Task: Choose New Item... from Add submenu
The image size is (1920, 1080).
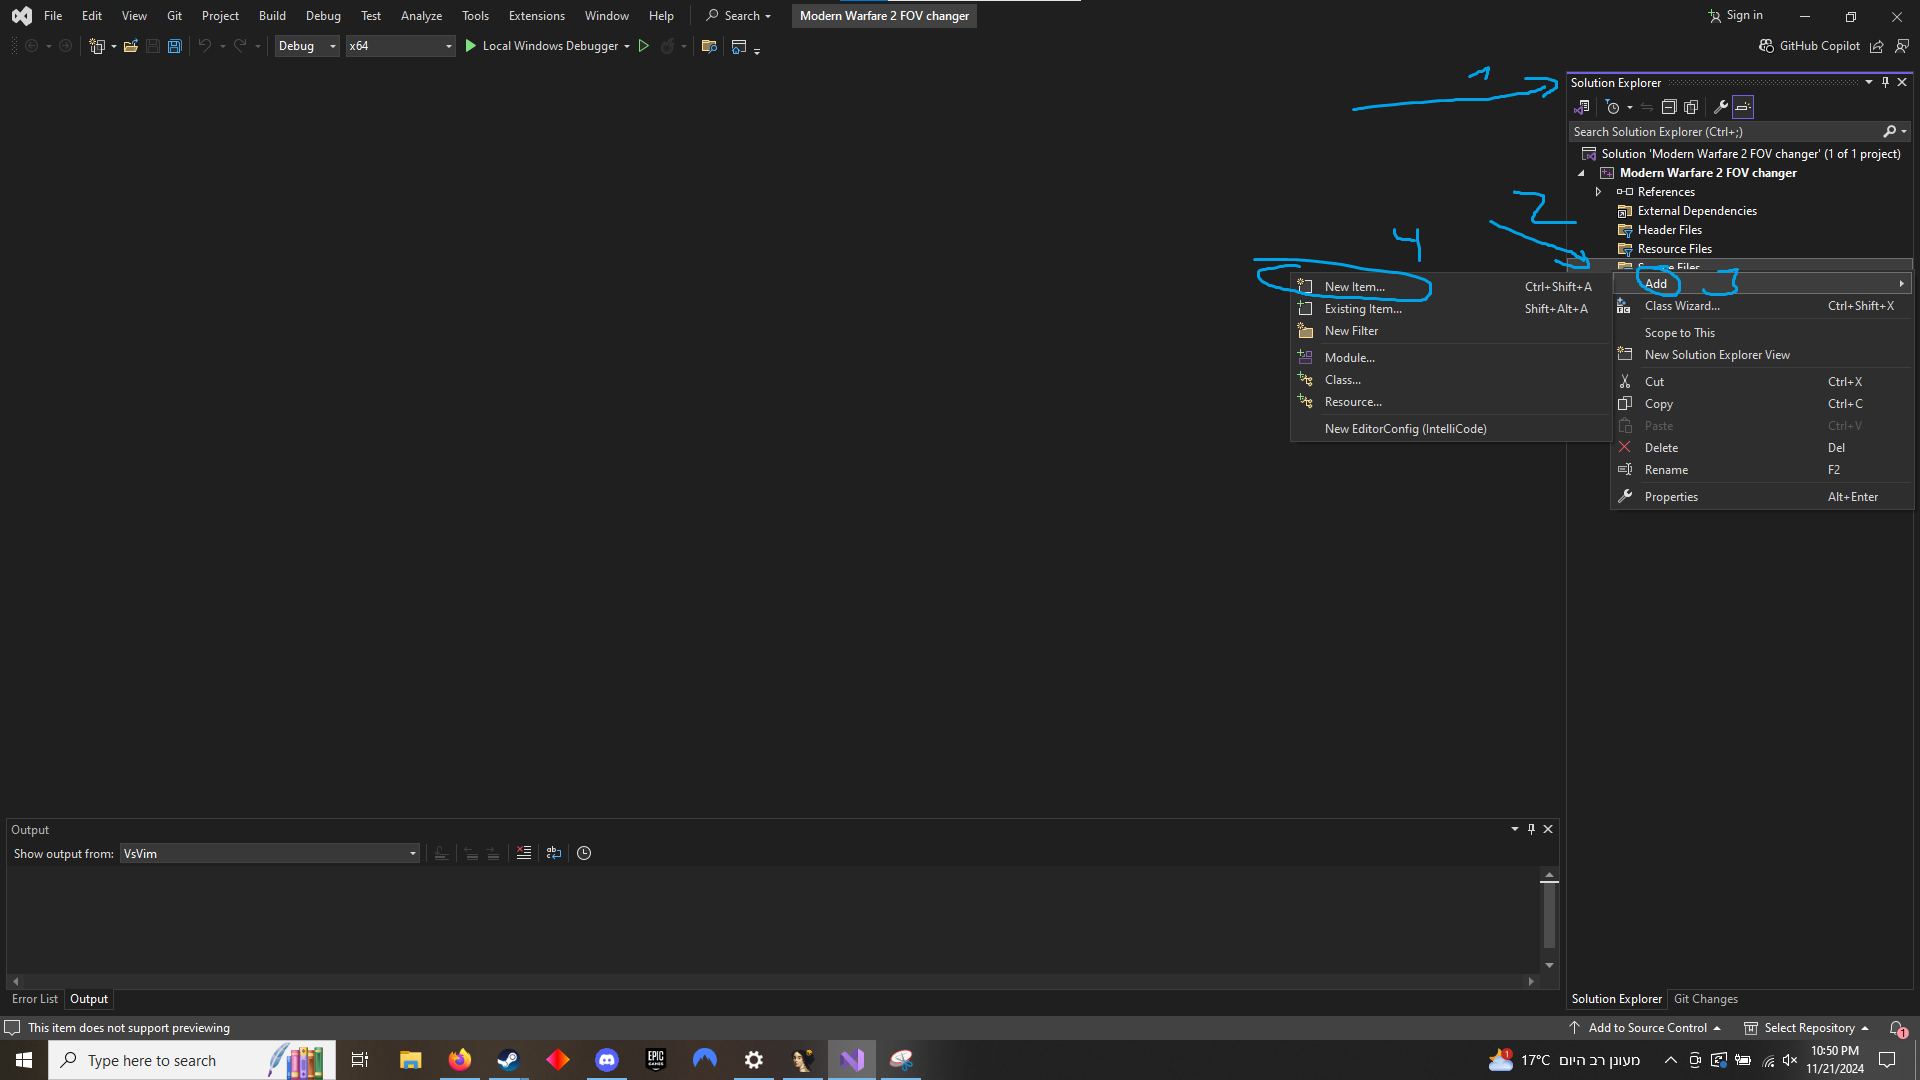Action: [x=1451, y=287]
